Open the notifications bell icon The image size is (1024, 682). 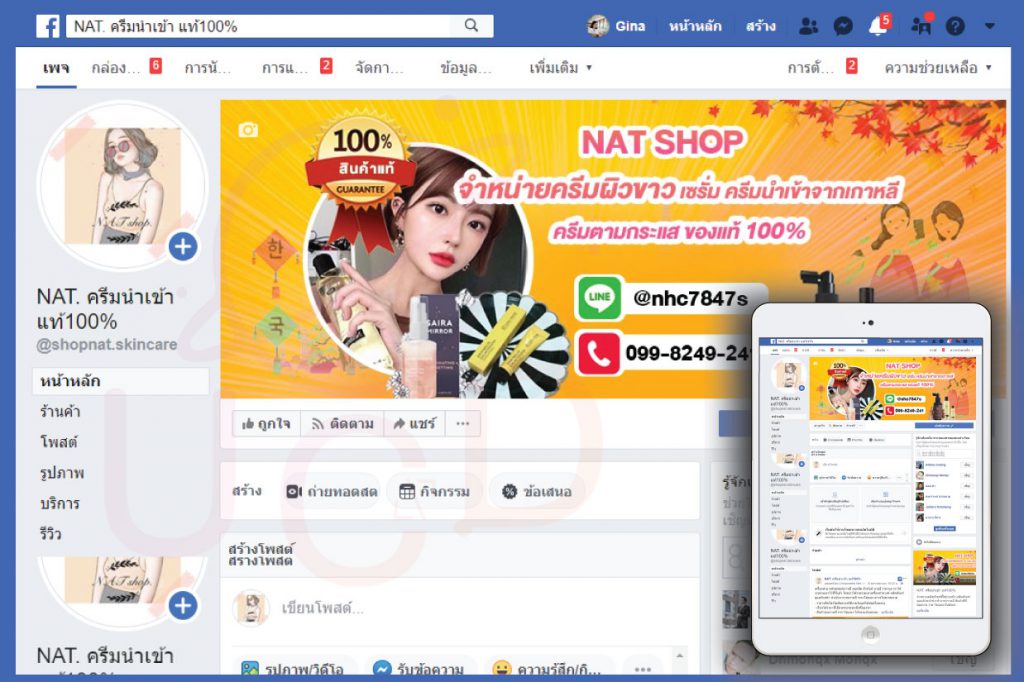pos(878,26)
